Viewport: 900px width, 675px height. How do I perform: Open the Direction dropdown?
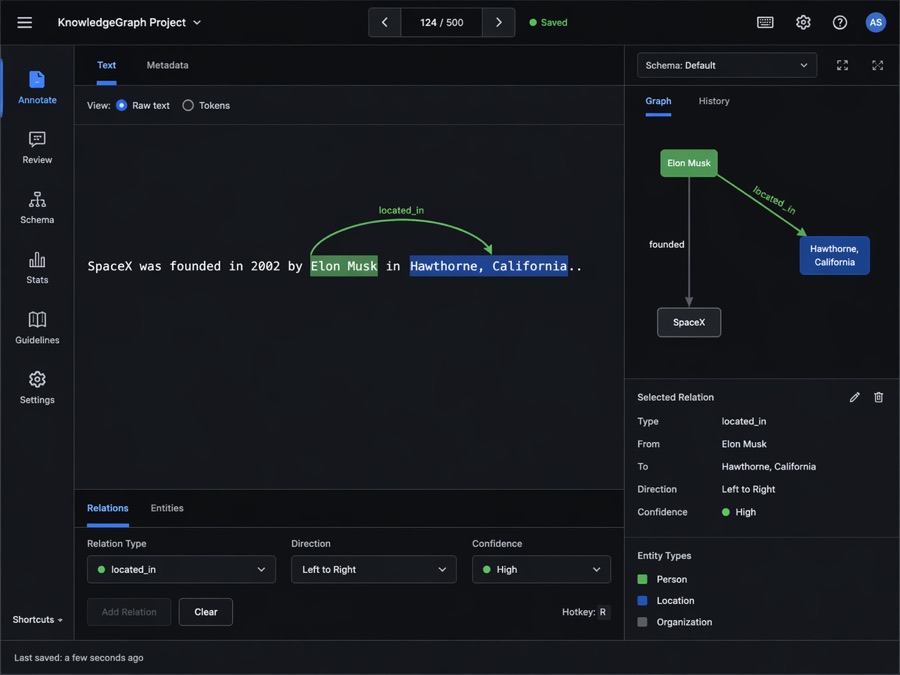point(374,569)
